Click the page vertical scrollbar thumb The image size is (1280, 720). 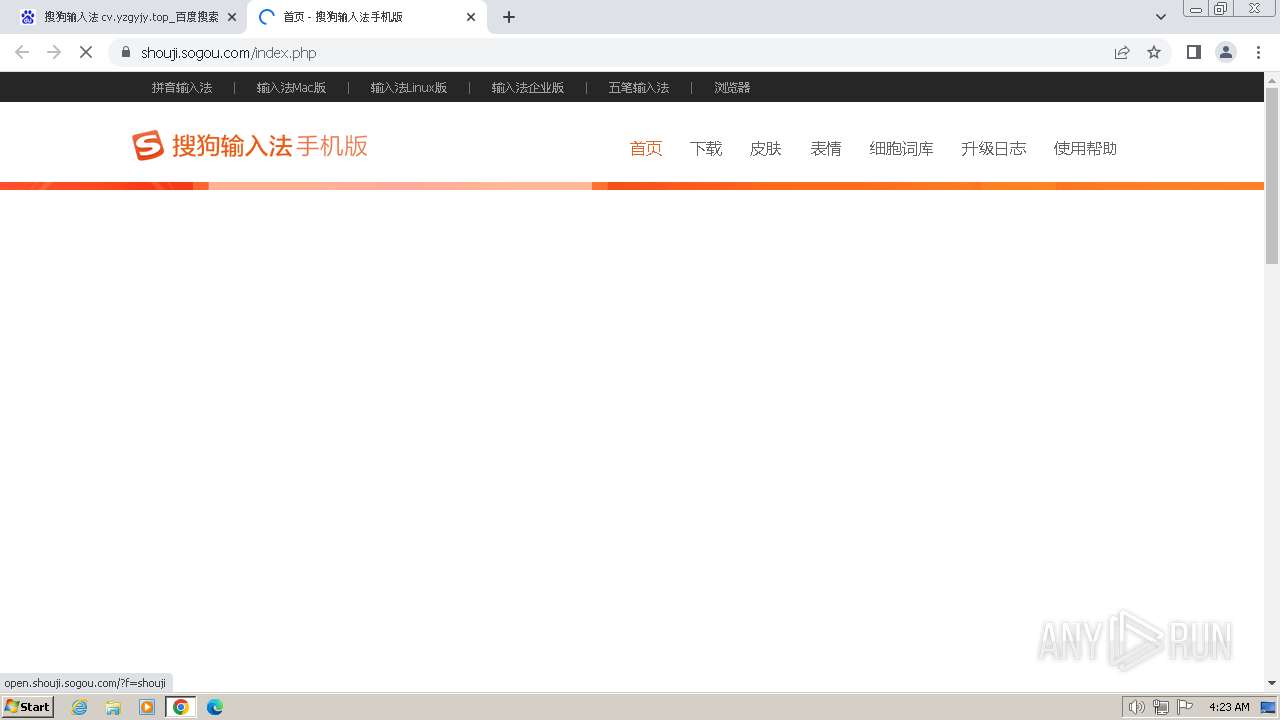[x=1272, y=175]
